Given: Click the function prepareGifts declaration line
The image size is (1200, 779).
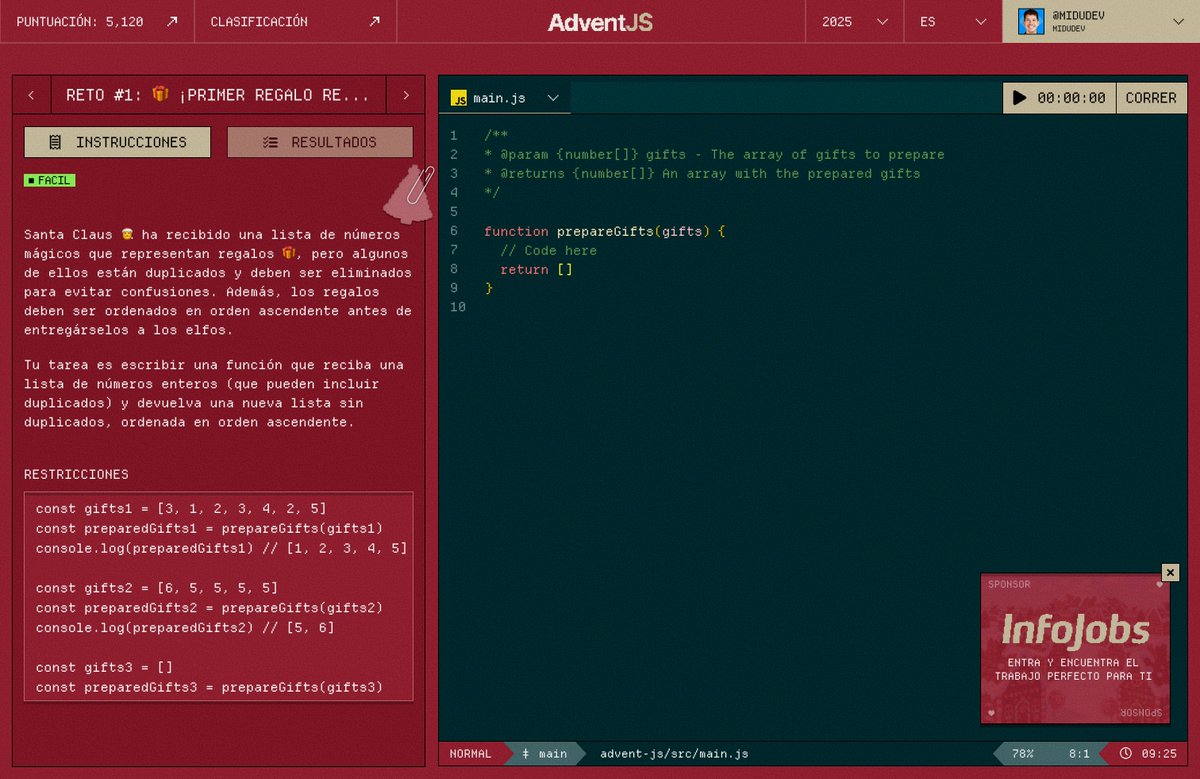Looking at the screenshot, I should (x=604, y=231).
